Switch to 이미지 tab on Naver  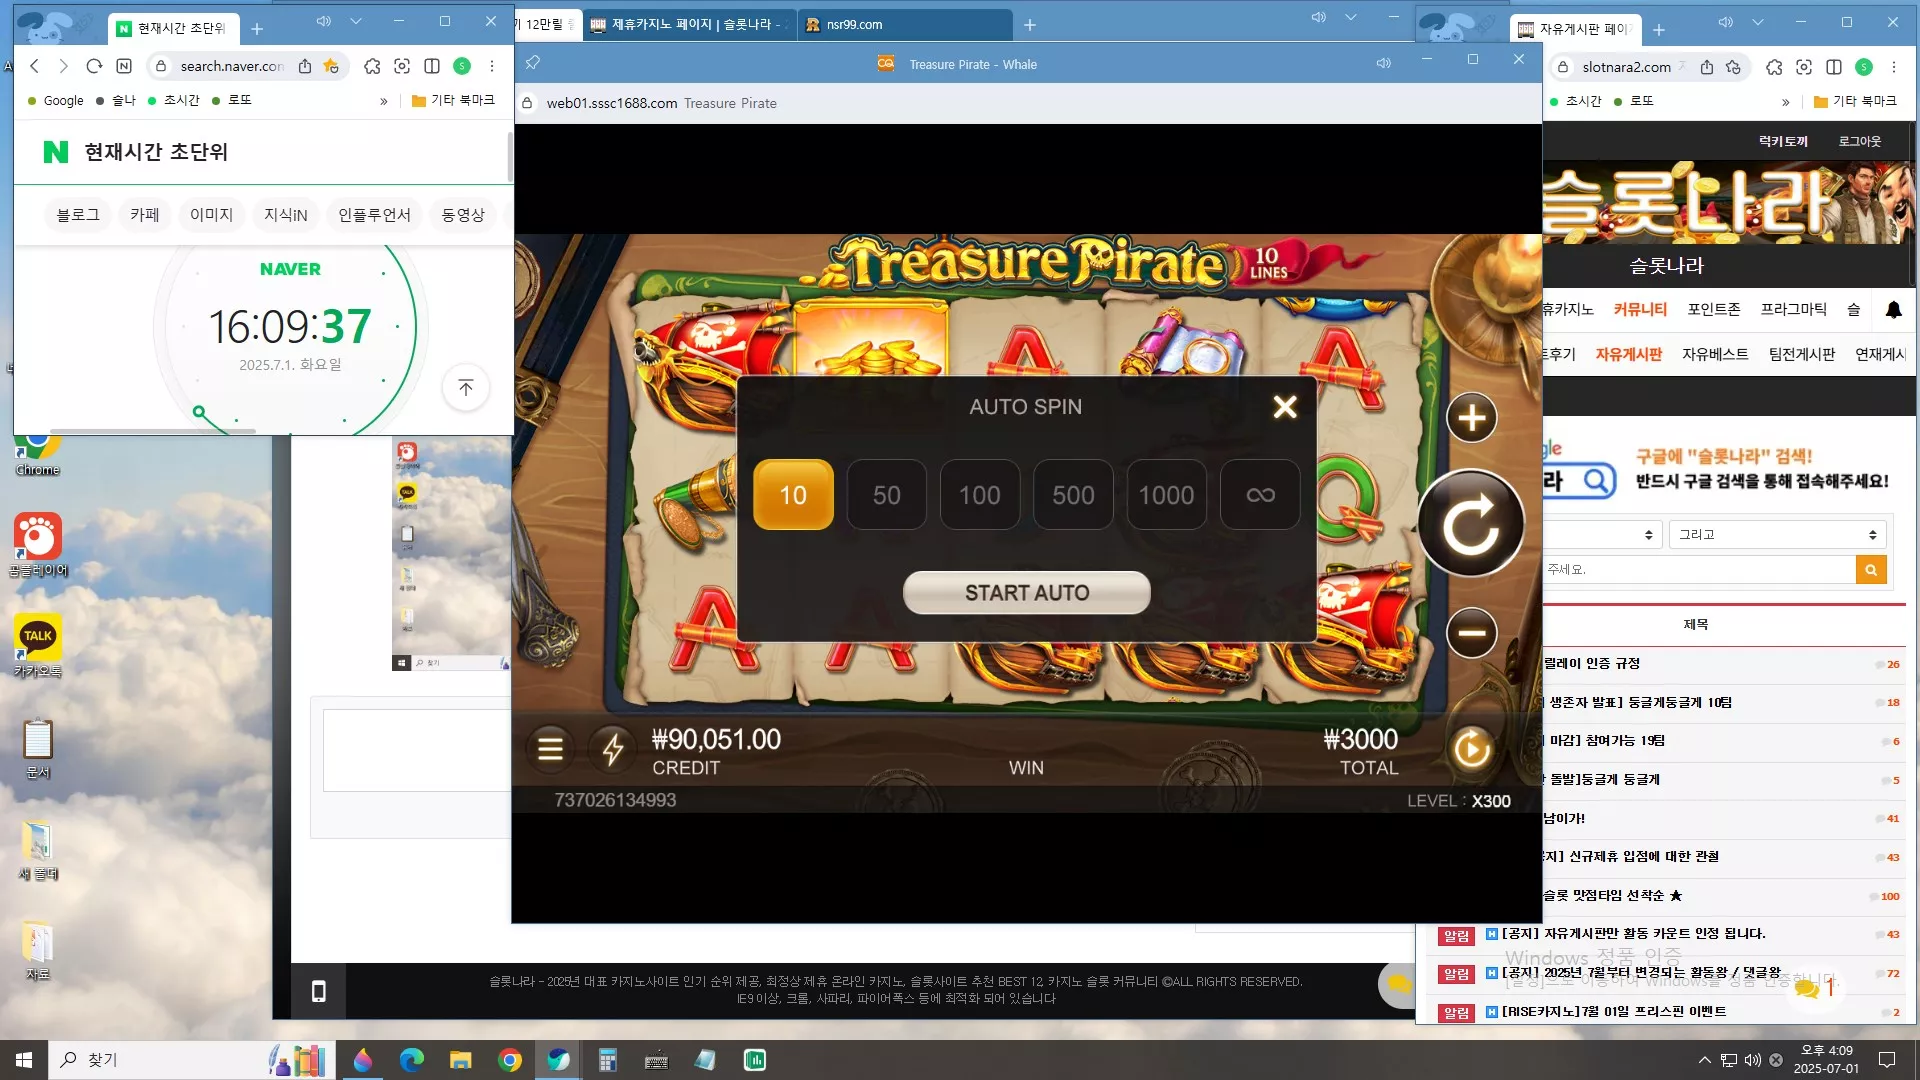[211, 215]
